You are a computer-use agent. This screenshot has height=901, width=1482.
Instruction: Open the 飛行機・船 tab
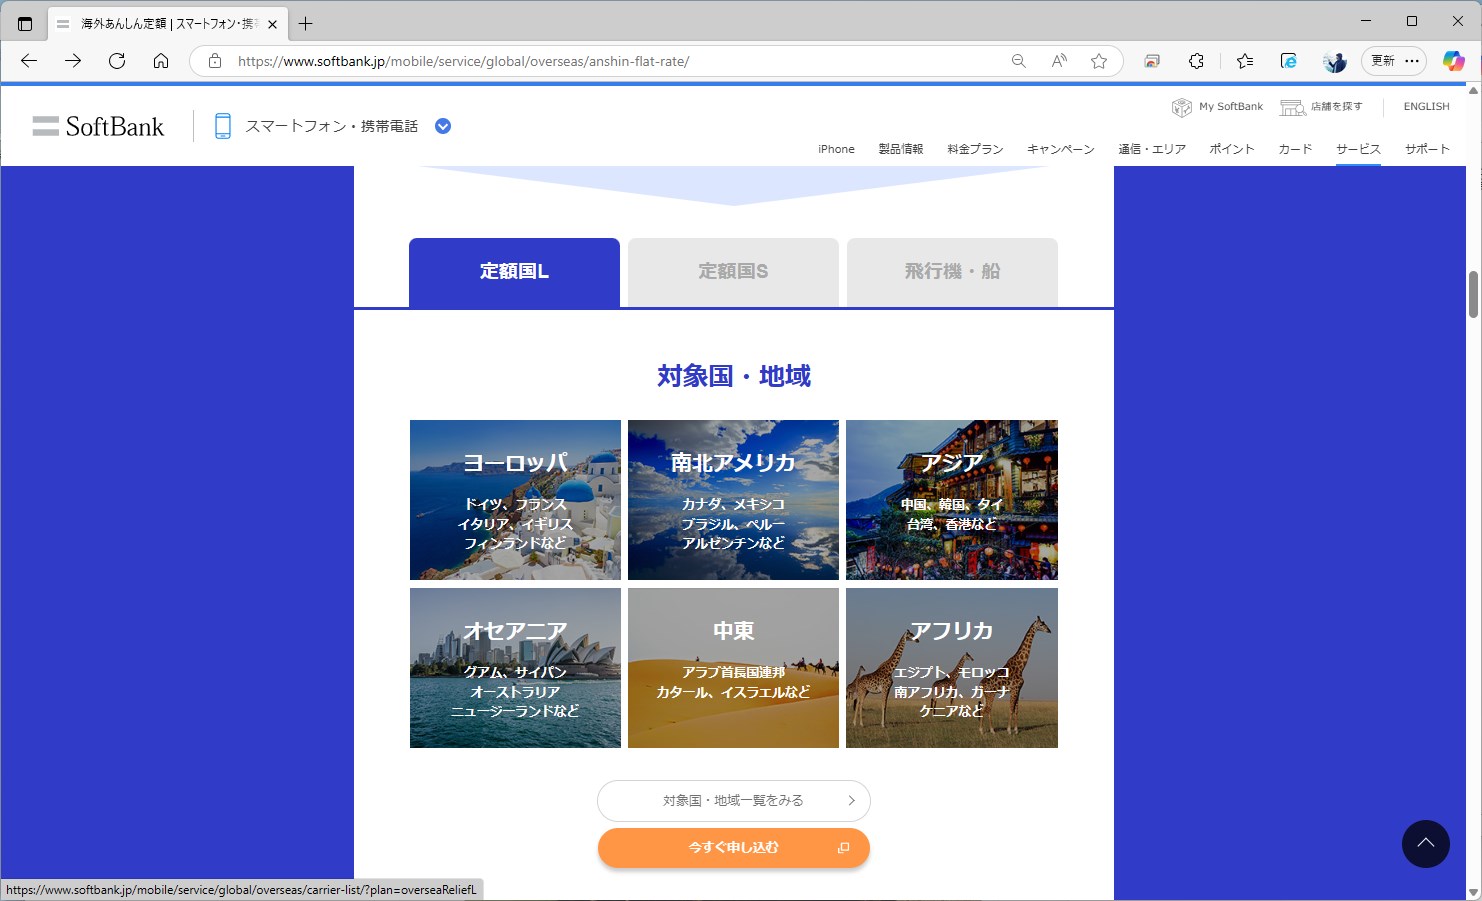click(951, 271)
